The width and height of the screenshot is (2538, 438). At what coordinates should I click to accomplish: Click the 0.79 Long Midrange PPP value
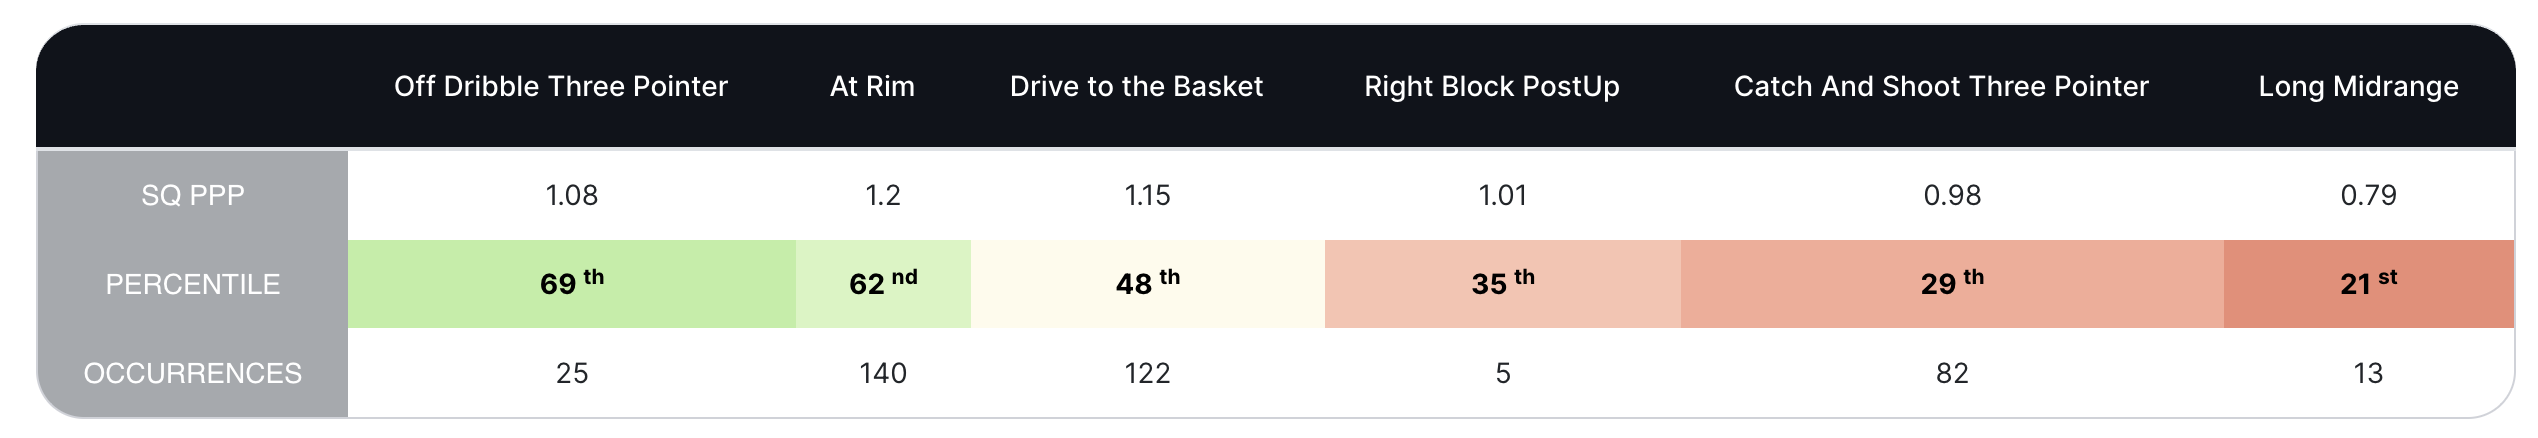[2368, 195]
